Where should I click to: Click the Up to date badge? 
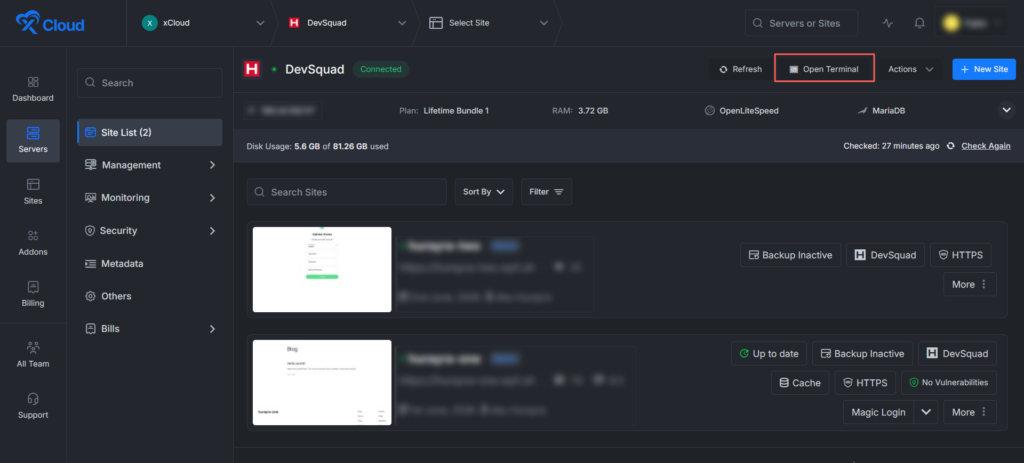[769, 353]
